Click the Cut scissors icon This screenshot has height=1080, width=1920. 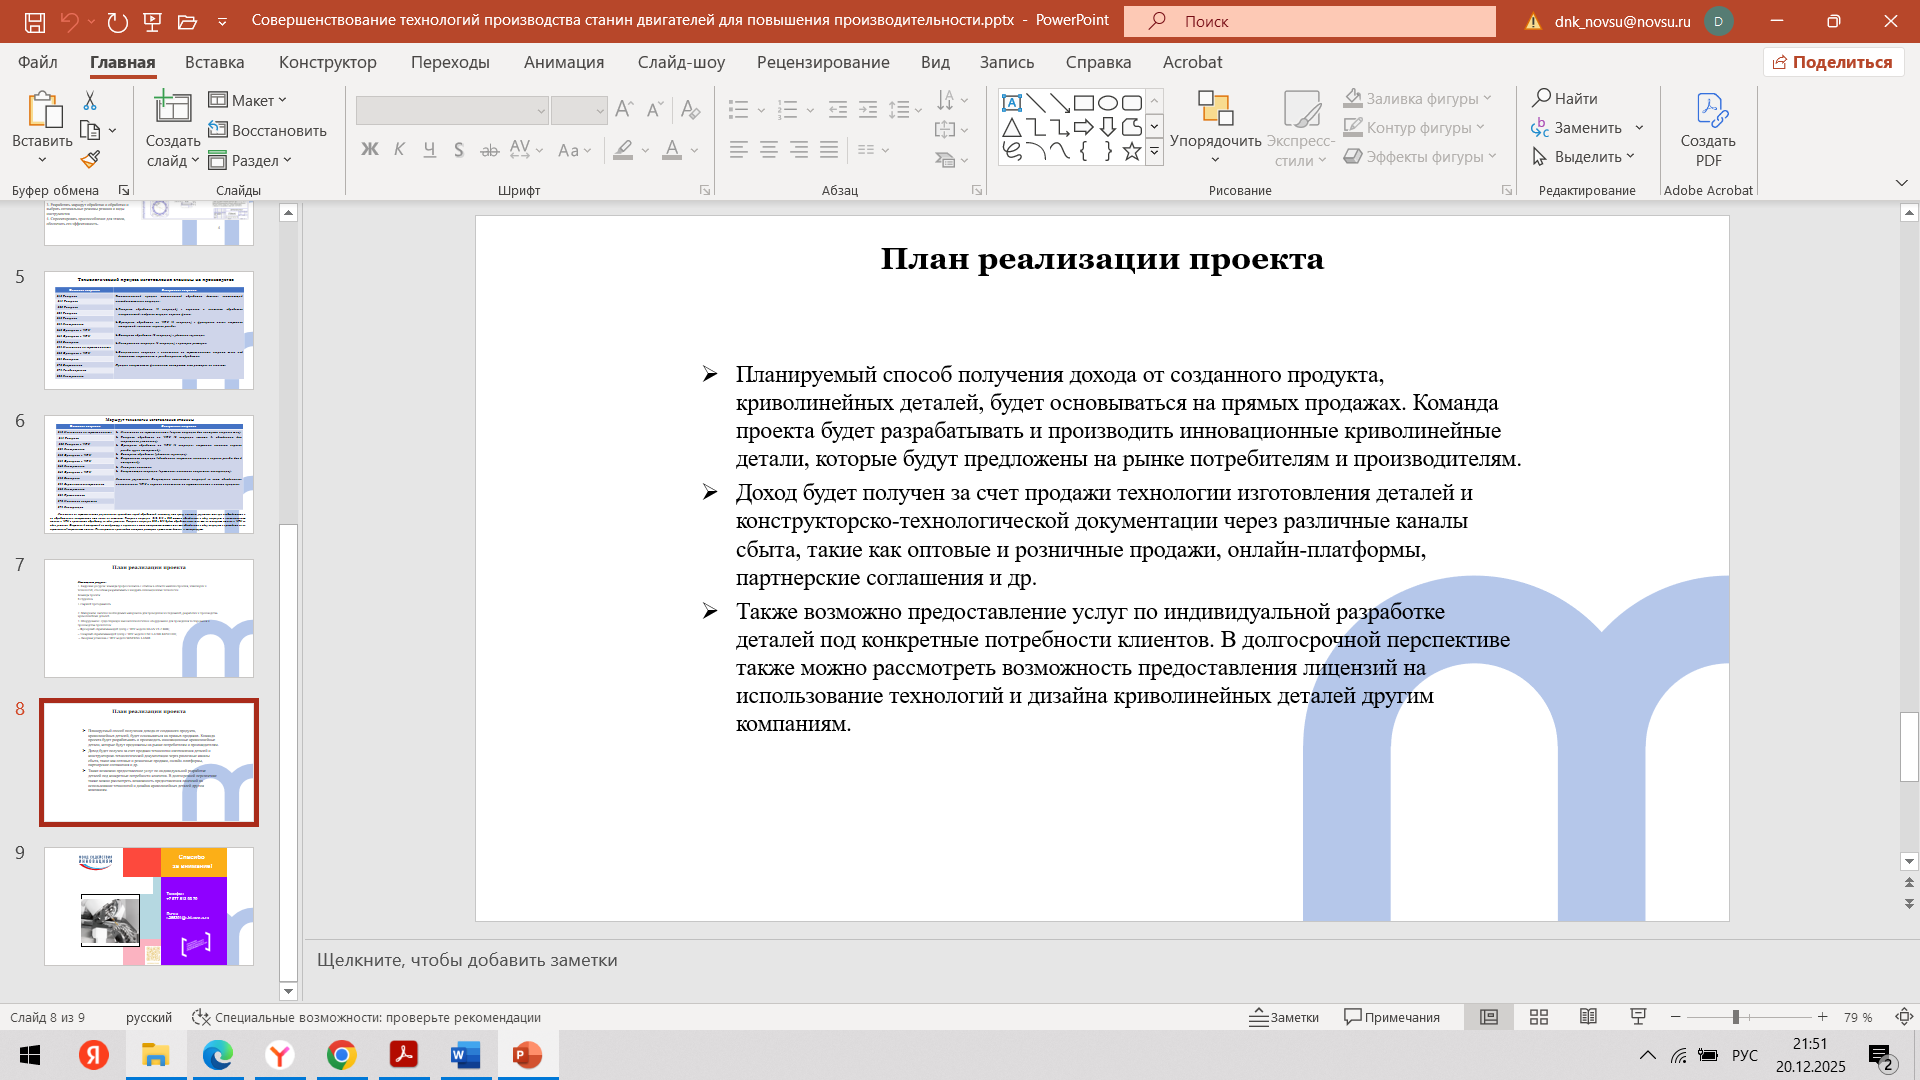[90, 101]
